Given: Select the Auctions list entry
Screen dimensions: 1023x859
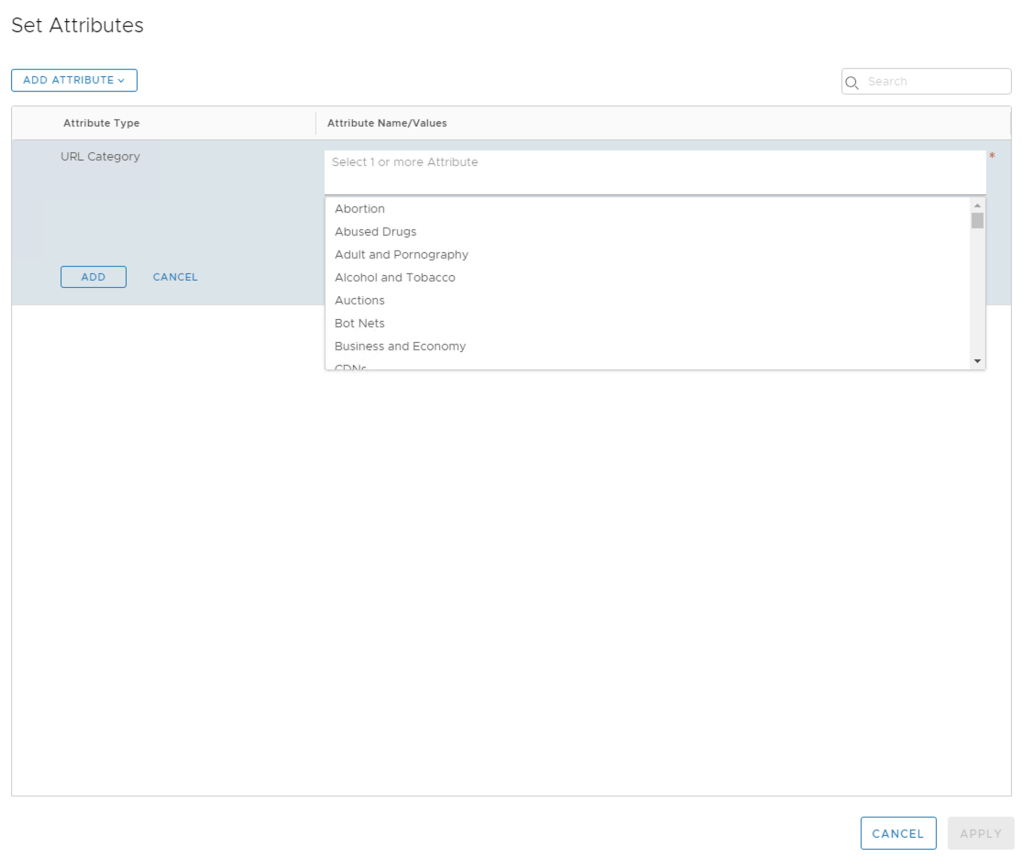Looking at the screenshot, I should (360, 301).
